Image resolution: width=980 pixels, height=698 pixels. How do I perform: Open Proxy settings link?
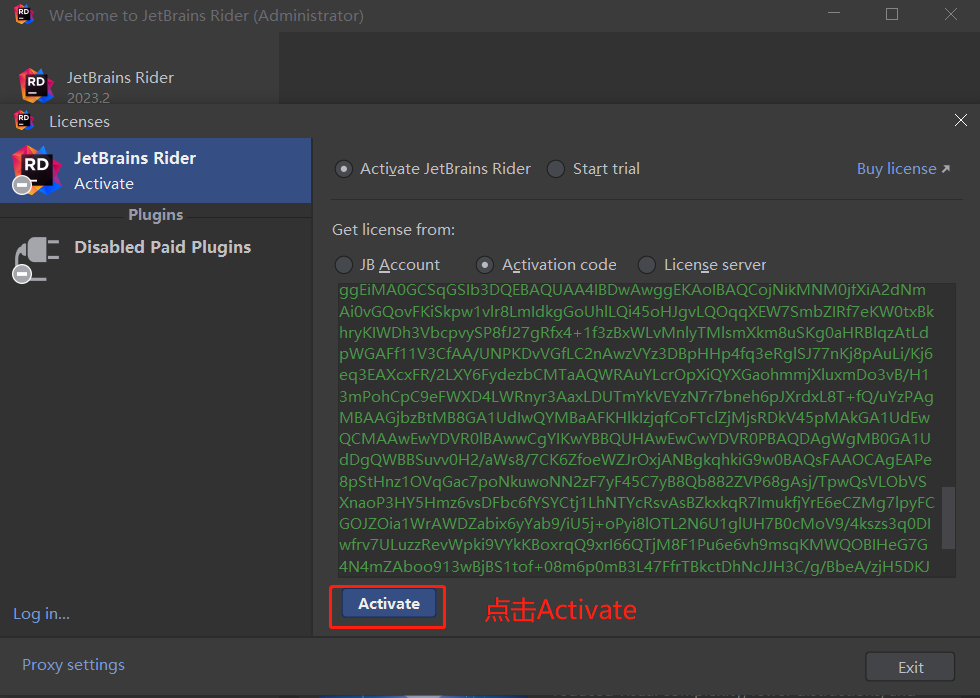73,665
